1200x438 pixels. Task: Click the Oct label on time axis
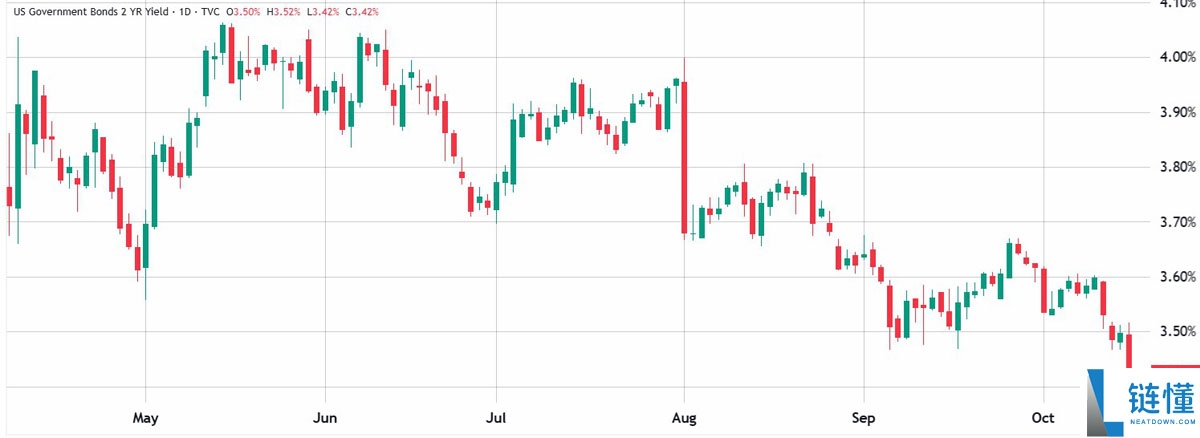coord(1043,416)
